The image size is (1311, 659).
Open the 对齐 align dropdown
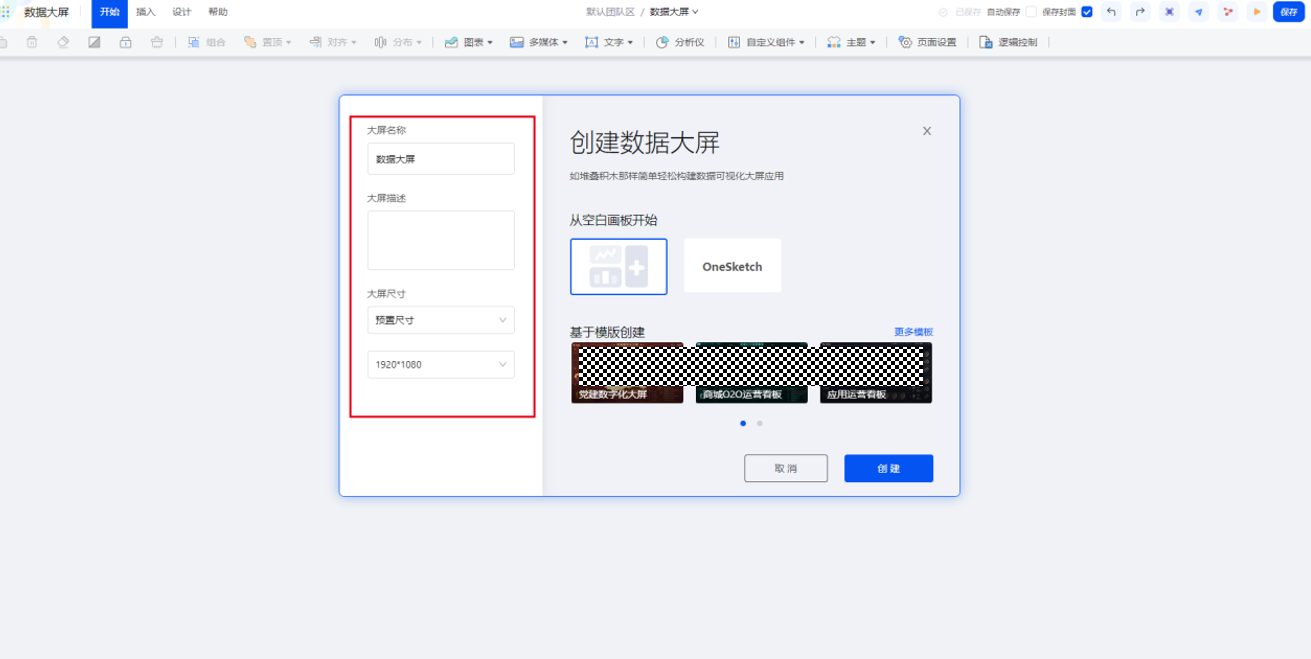coord(332,42)
